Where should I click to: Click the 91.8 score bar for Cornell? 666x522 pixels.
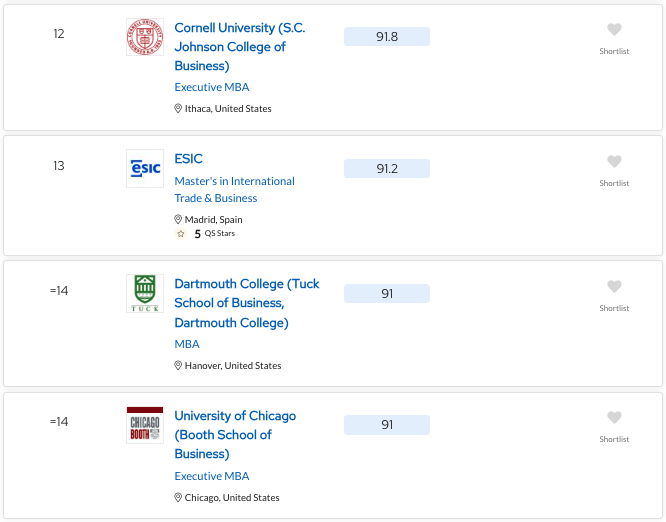click(x=387, y=37)
